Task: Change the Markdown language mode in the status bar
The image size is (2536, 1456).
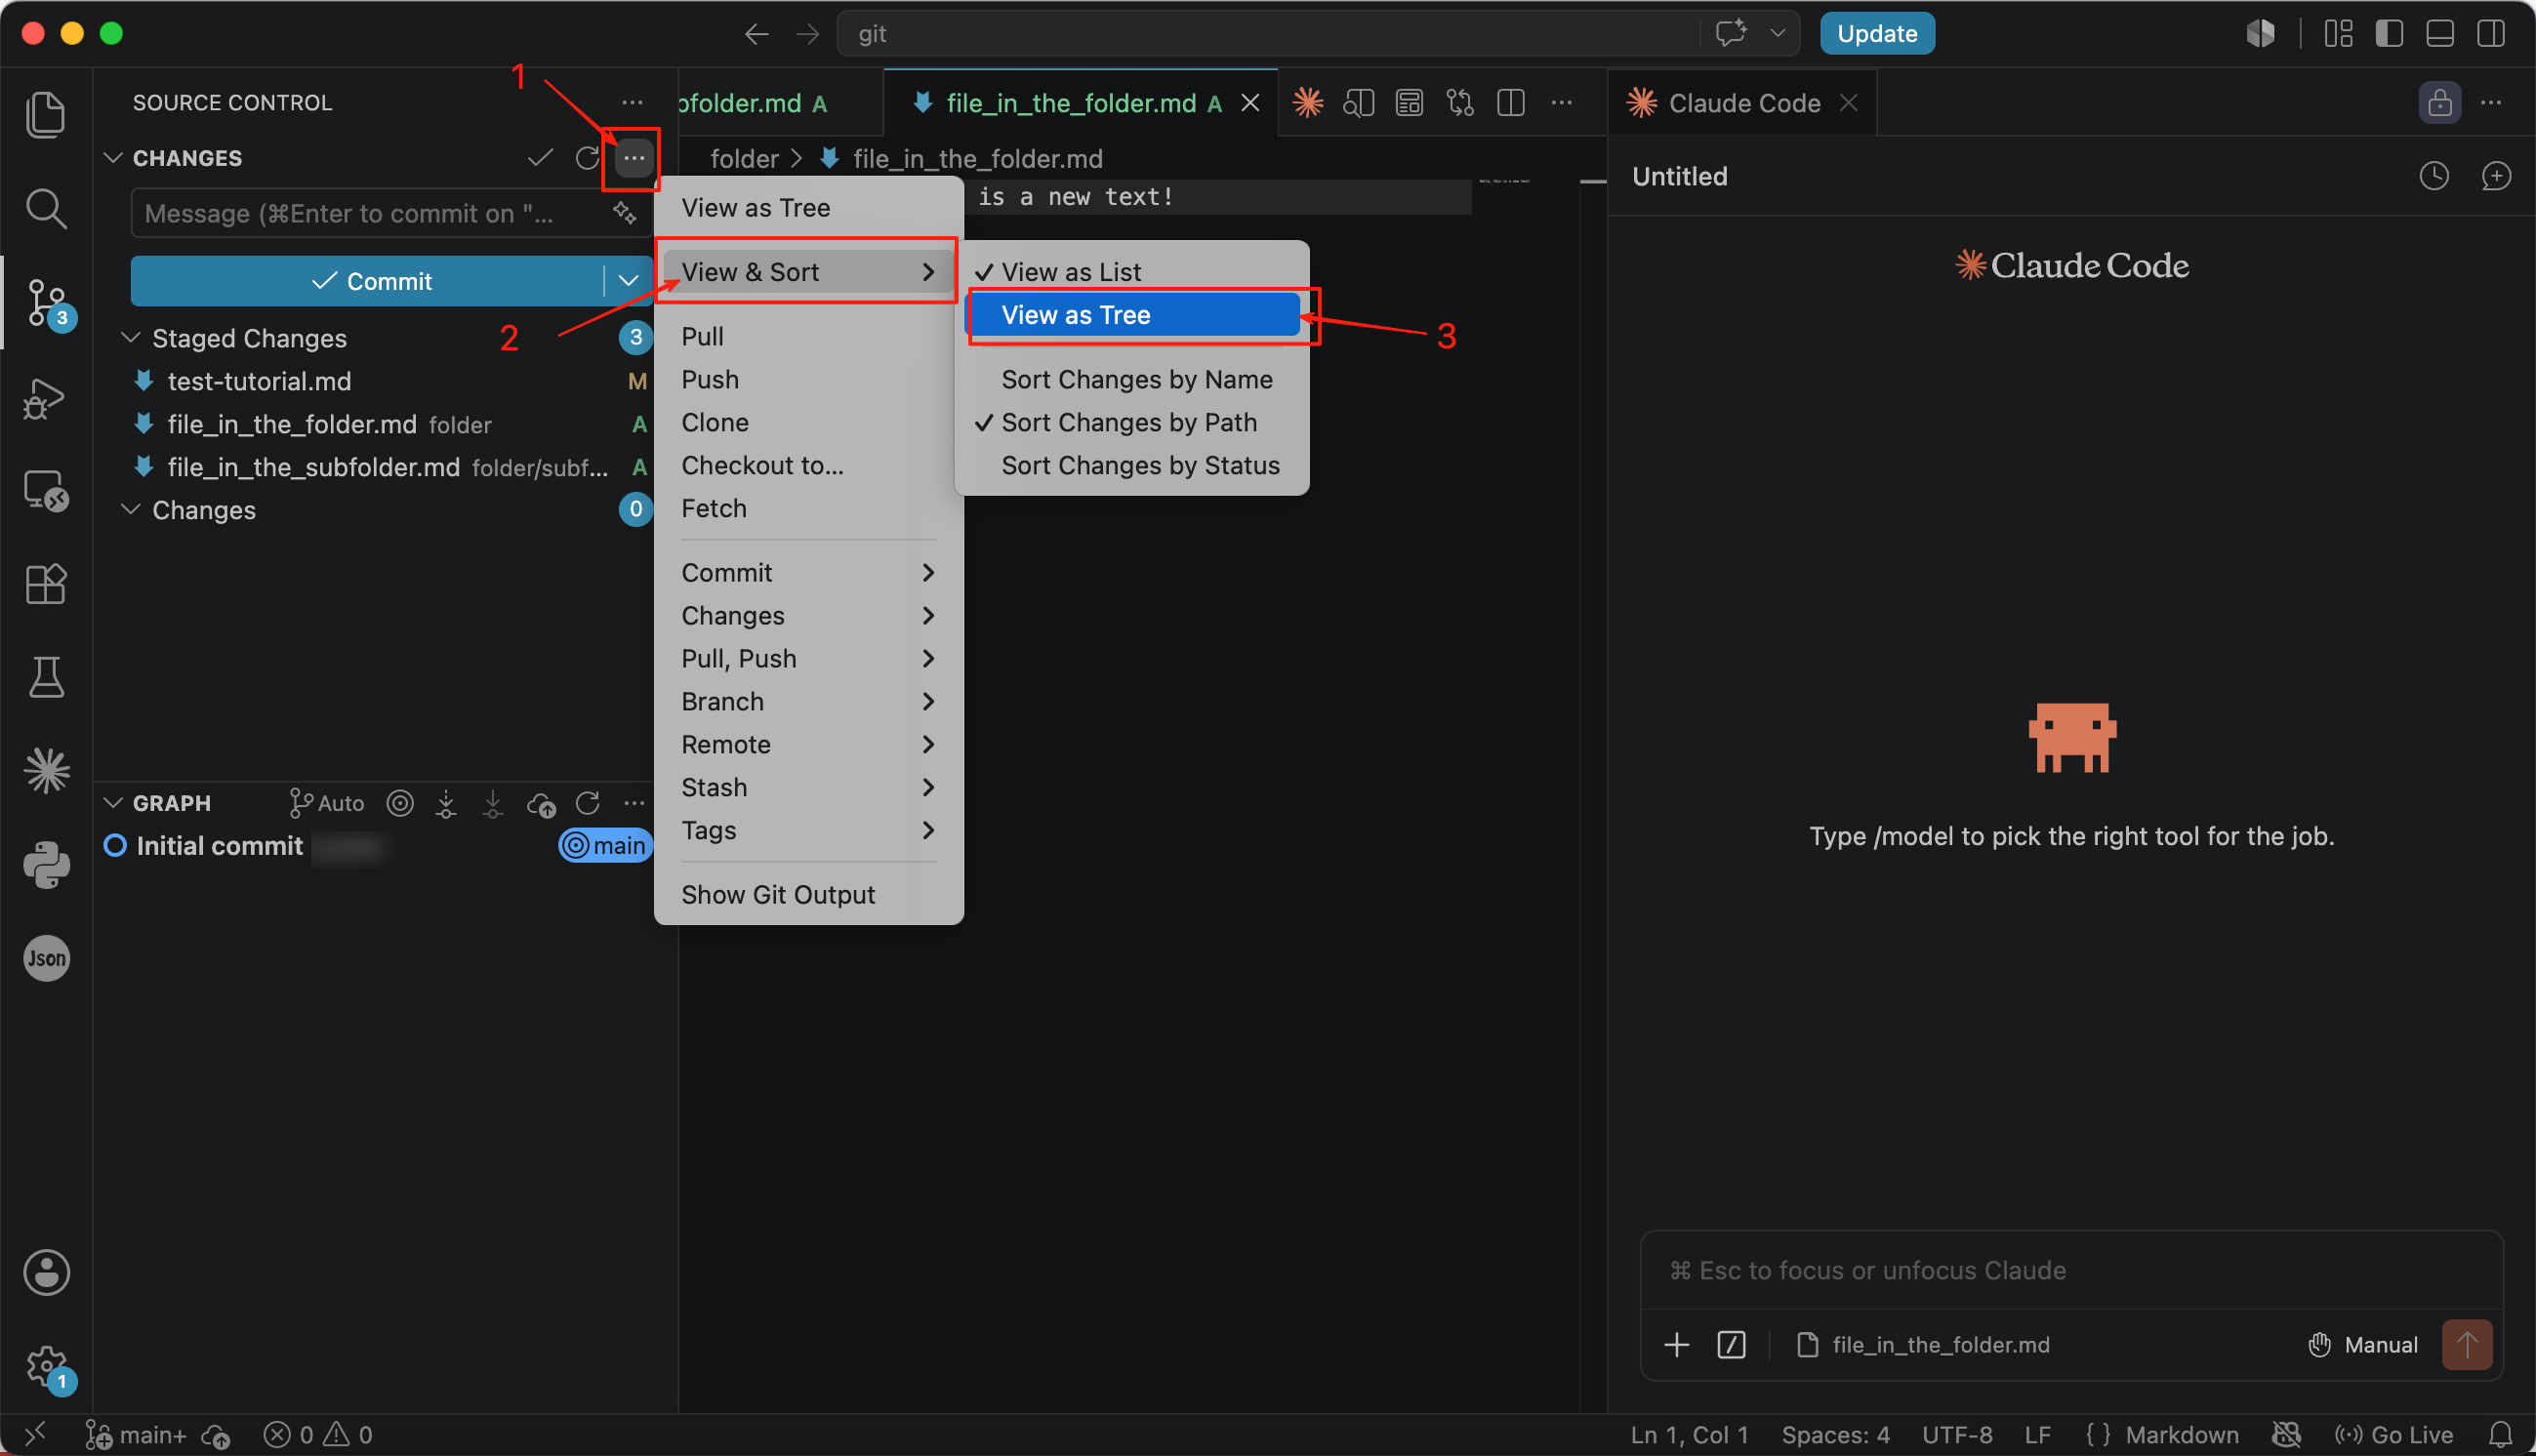Action: pyautogui.click(x=2181, y=1435)
